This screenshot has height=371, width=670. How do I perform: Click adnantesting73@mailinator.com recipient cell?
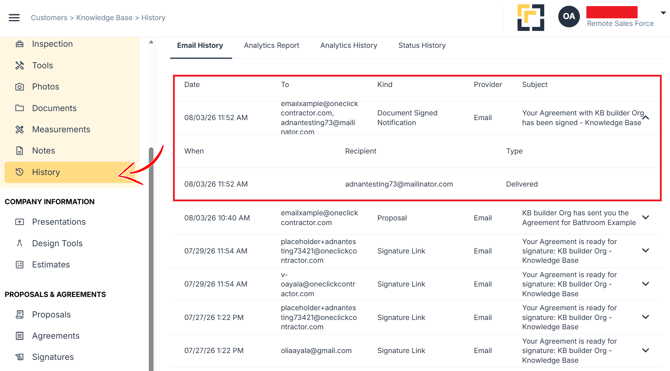click(x=399, y=184)
